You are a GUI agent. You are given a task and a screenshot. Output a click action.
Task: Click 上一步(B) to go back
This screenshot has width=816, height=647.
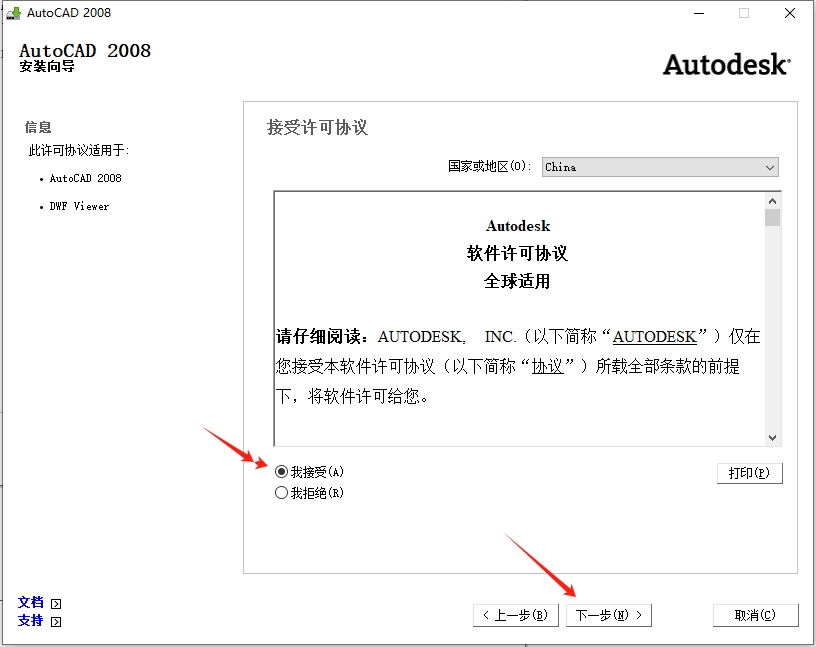[516, 615]
